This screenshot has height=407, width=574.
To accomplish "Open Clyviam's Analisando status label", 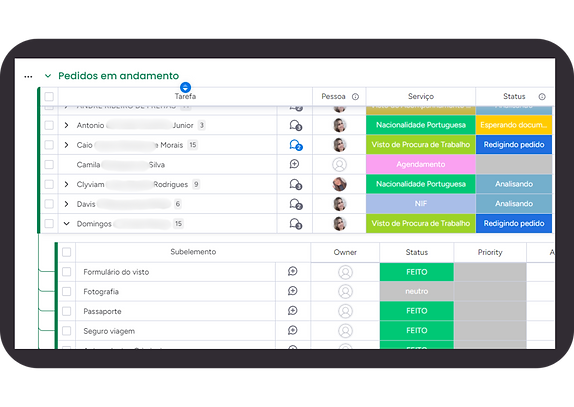I will pos(514,184).
